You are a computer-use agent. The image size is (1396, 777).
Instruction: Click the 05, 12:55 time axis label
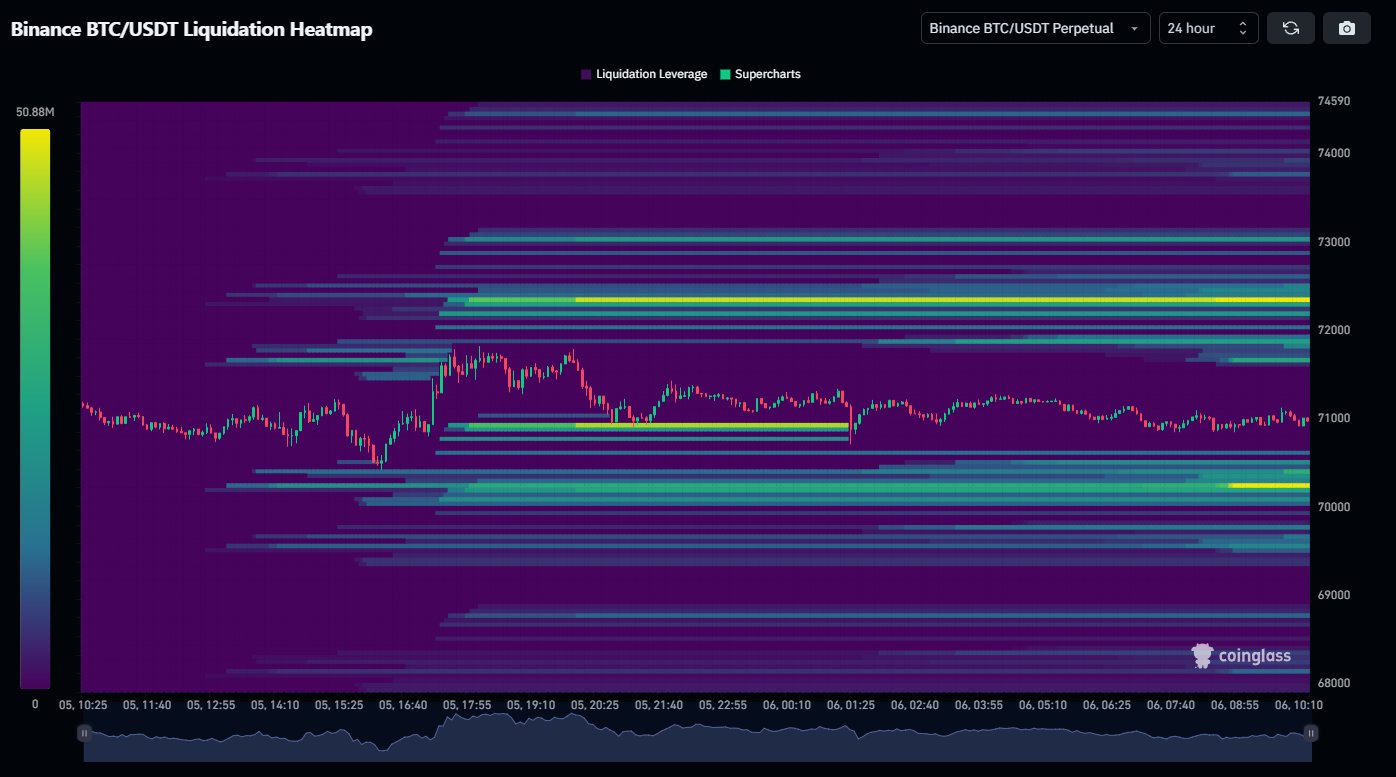pyautogui.click(x=212, y=704)
